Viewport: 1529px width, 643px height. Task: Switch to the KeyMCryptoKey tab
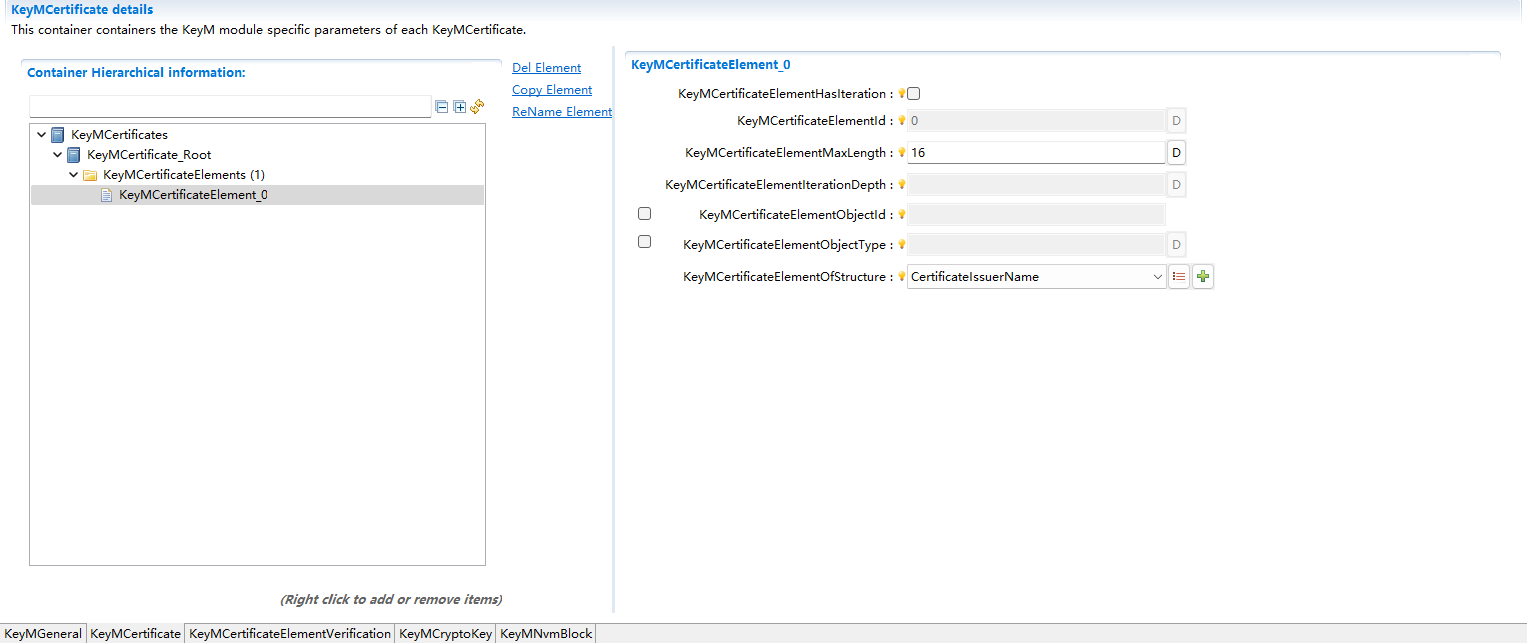point(445,633)
